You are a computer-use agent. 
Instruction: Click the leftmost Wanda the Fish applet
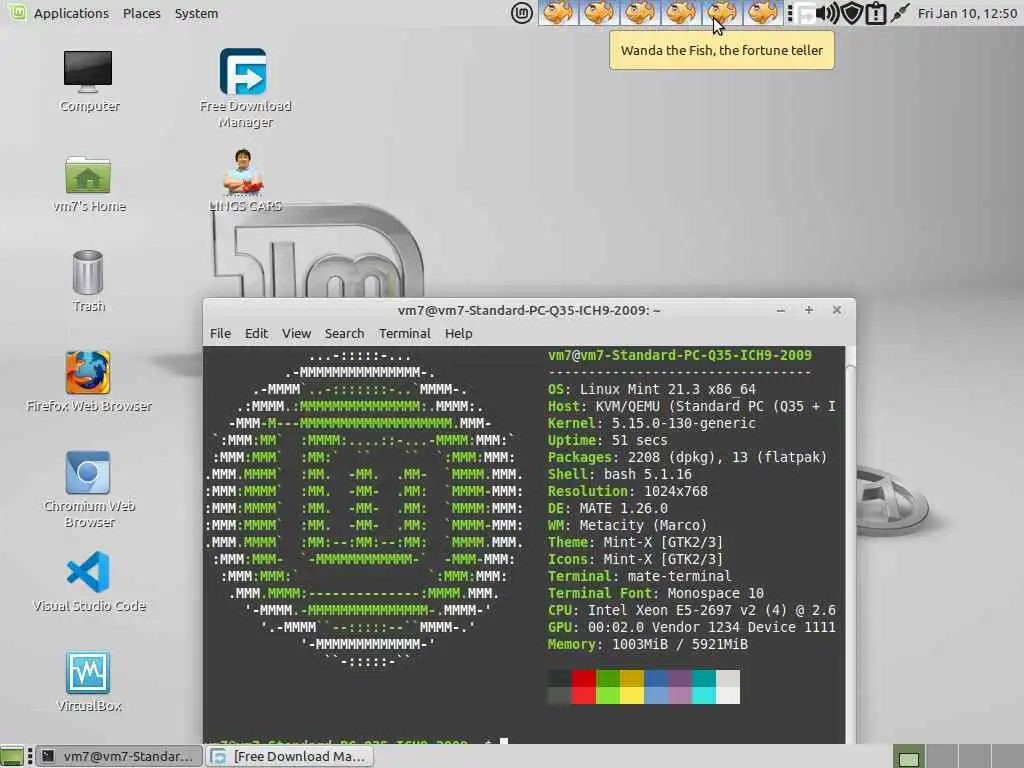(558, 13)
